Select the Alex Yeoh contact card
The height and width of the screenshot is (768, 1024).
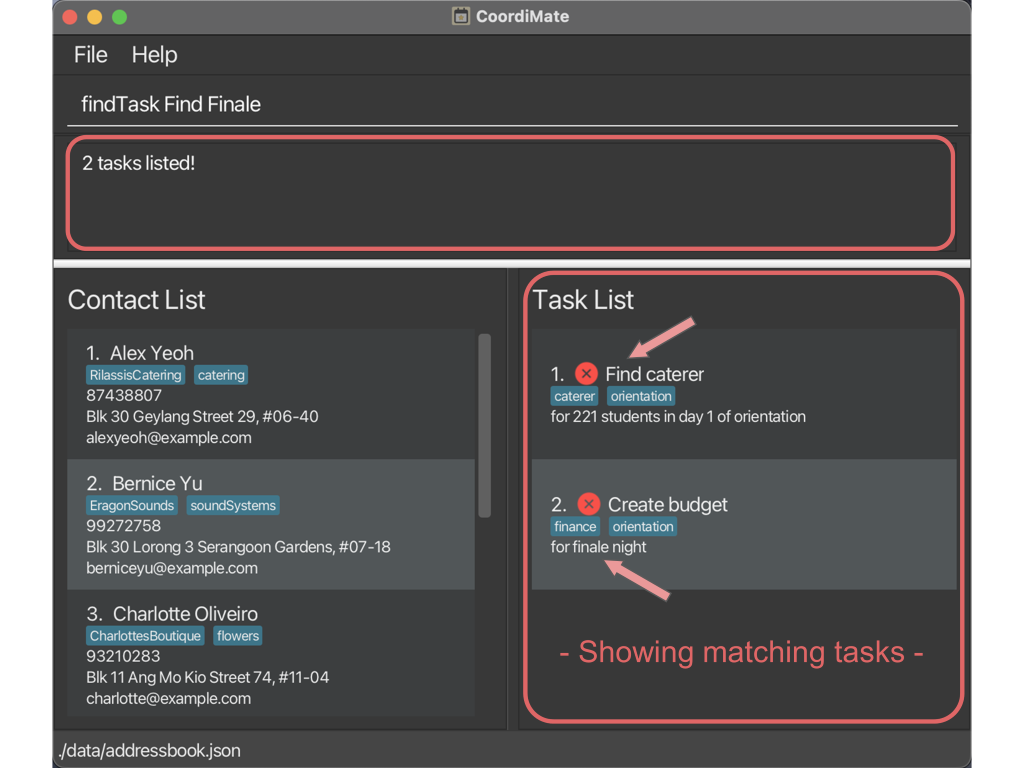click(270, 395)
